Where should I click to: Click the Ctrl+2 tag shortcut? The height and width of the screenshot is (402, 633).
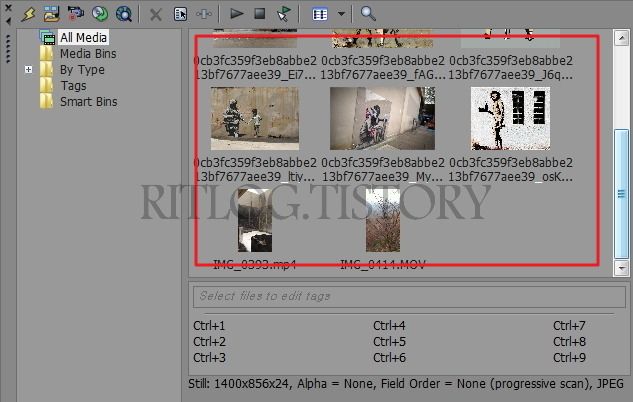coord(209,341)
